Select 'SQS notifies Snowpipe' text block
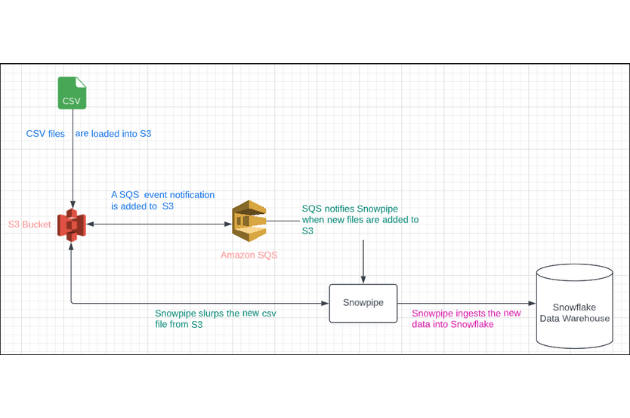 (360, 219)
